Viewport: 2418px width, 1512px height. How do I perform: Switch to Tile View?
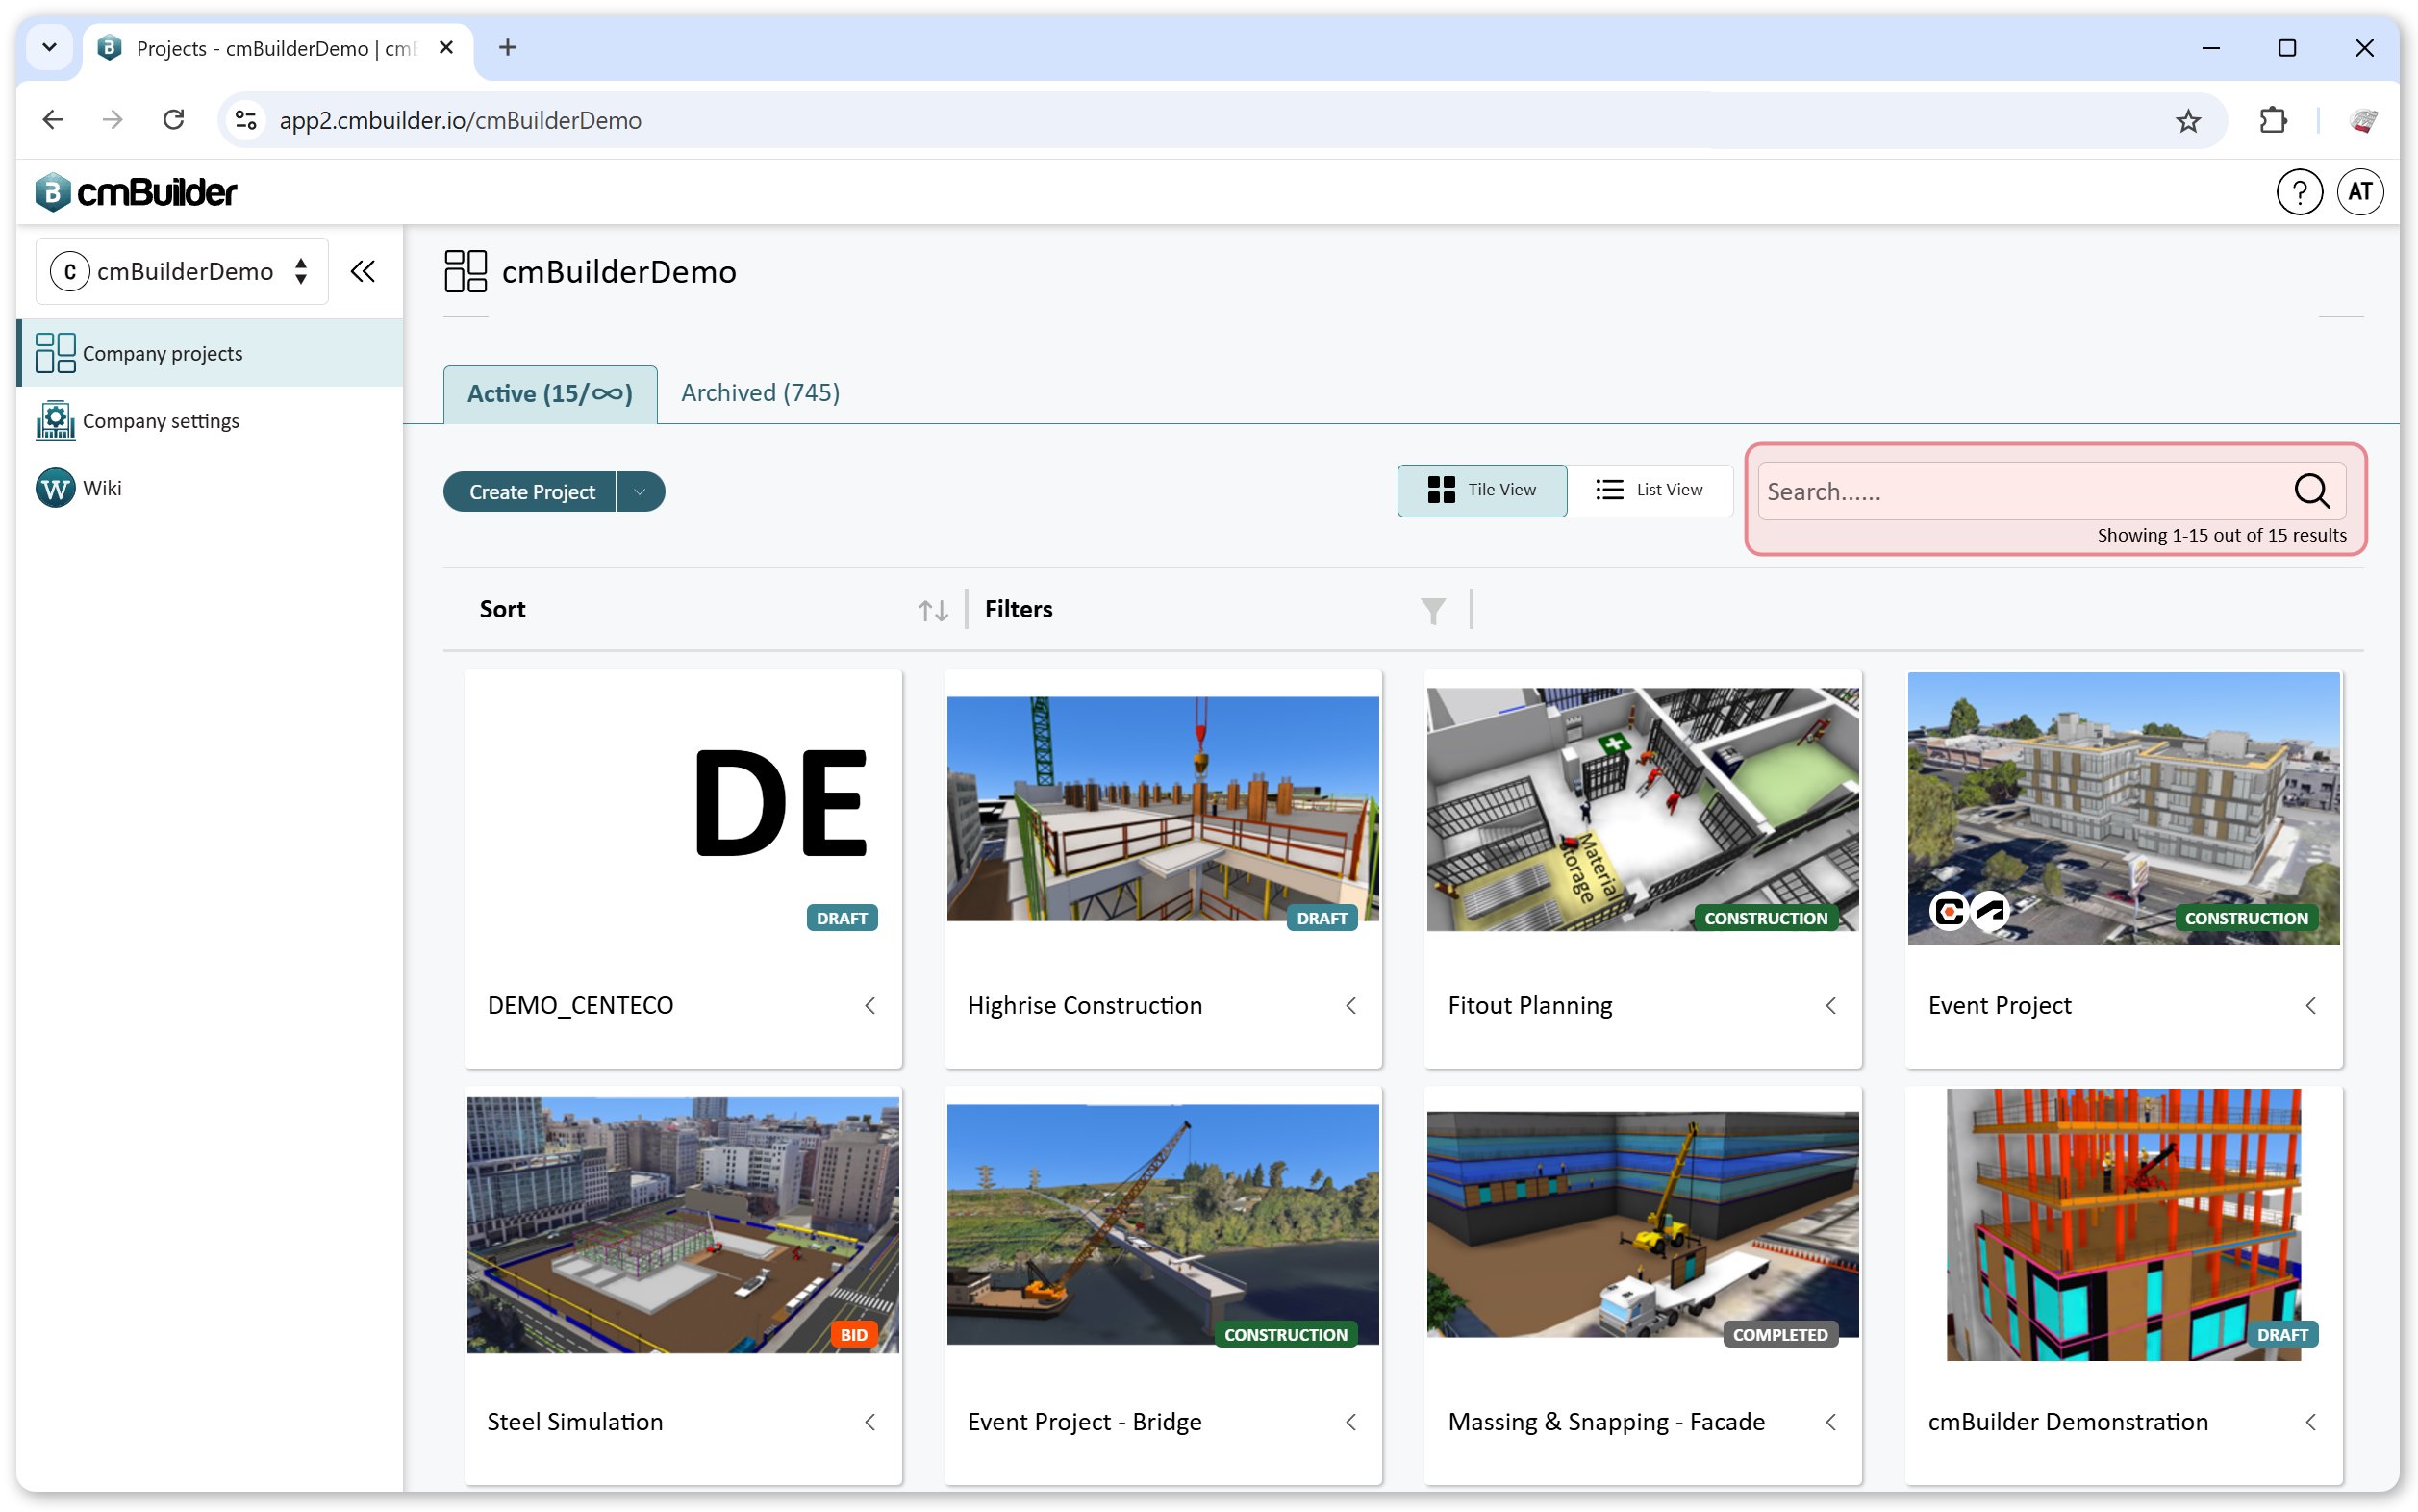click(1481, 490)
